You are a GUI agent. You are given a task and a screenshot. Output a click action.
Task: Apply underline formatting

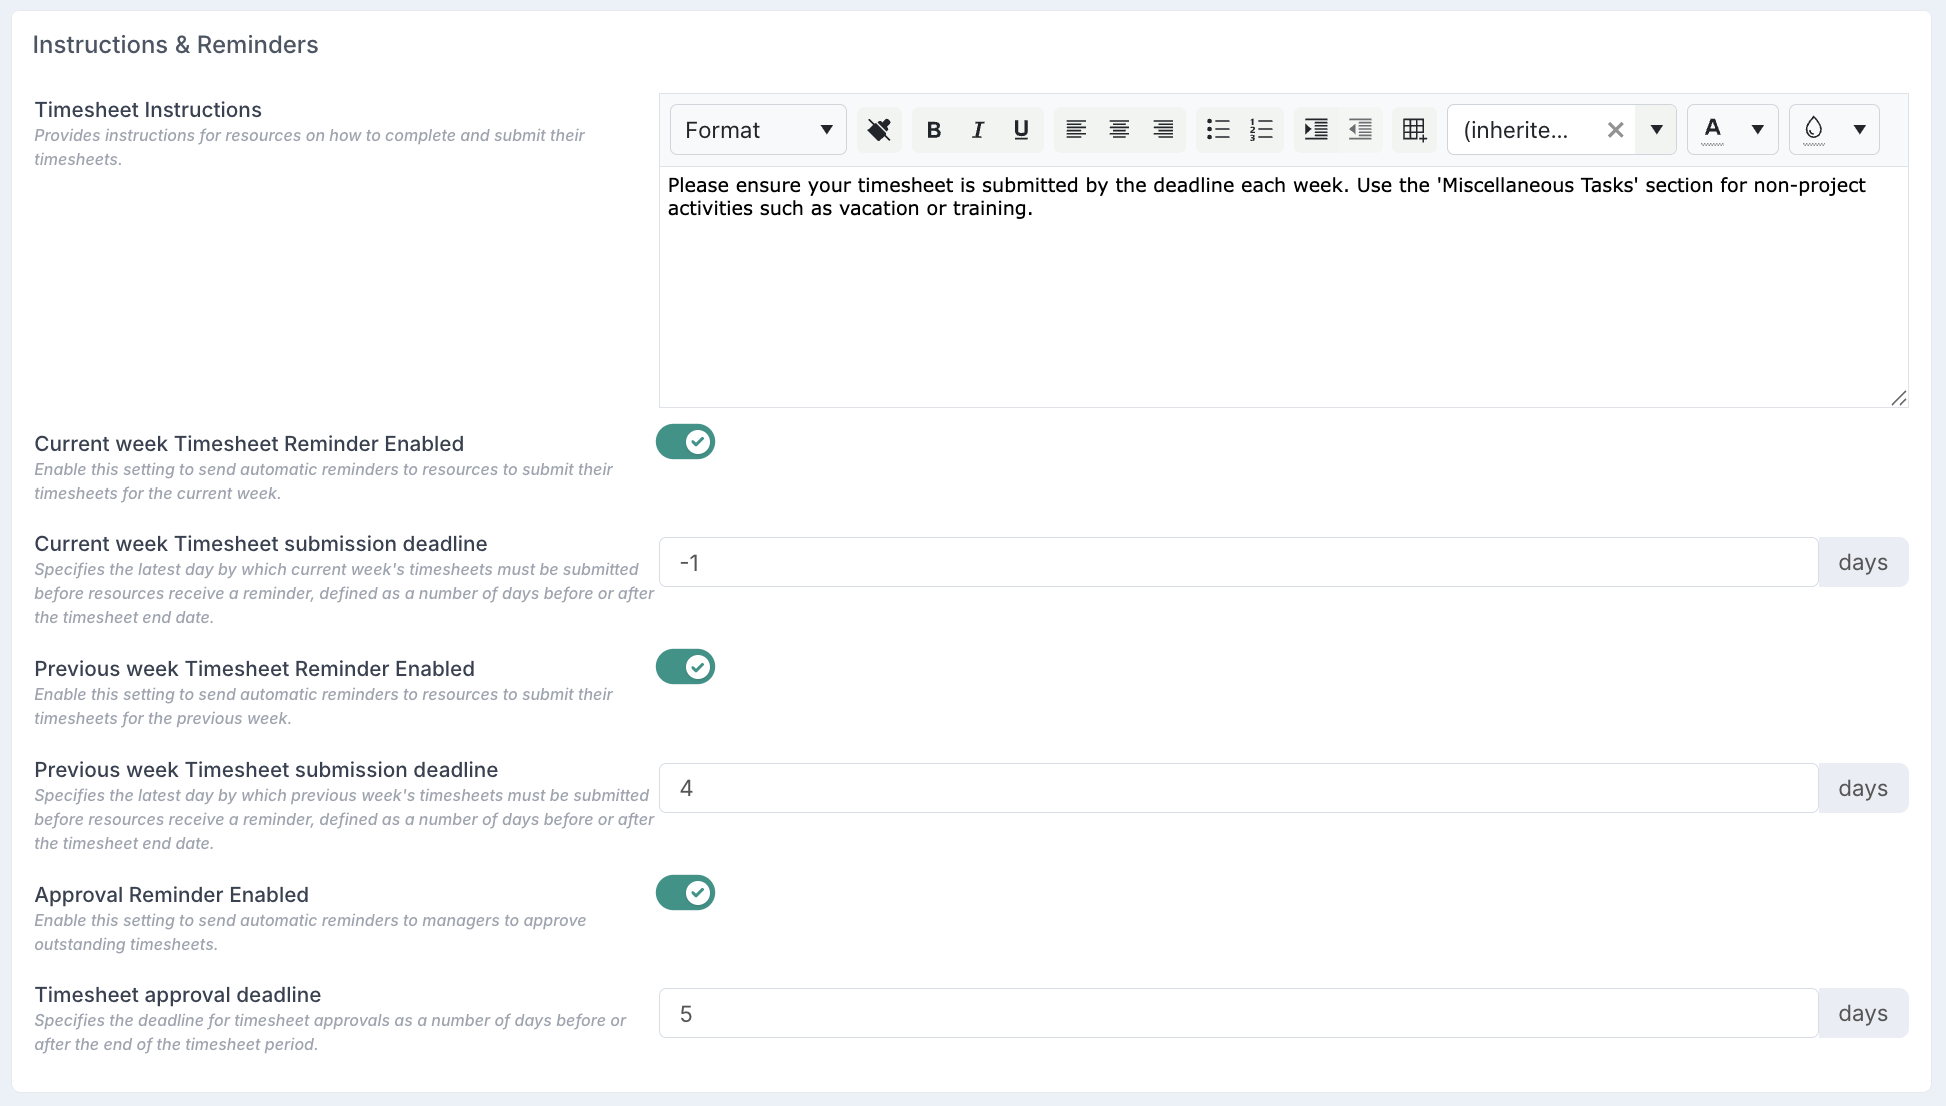[x=1021, y=130]
